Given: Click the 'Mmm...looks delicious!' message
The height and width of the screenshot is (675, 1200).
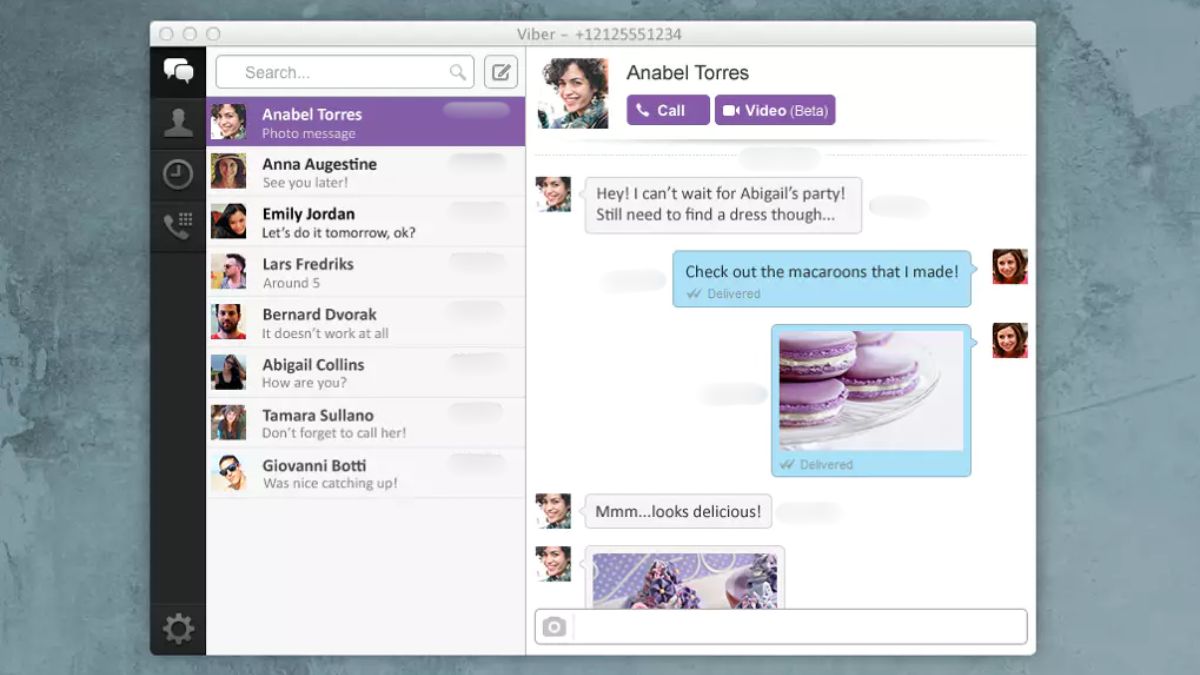Looking at the screenshot, I should [678, 512].
